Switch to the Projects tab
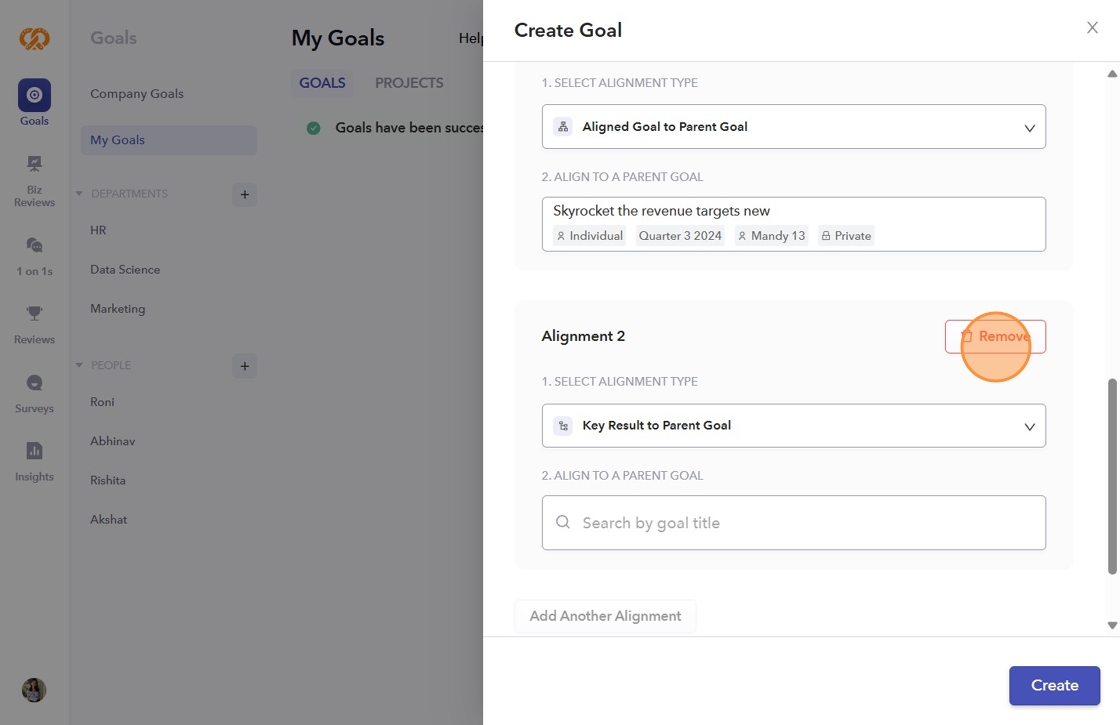Screen dimensions: 1120x725 click(409, 83)
